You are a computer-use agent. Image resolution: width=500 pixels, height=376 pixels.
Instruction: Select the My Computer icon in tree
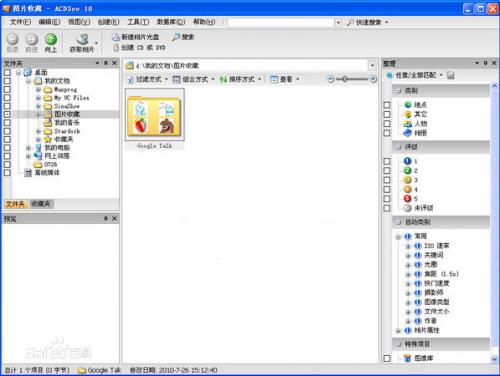(38, 147)
